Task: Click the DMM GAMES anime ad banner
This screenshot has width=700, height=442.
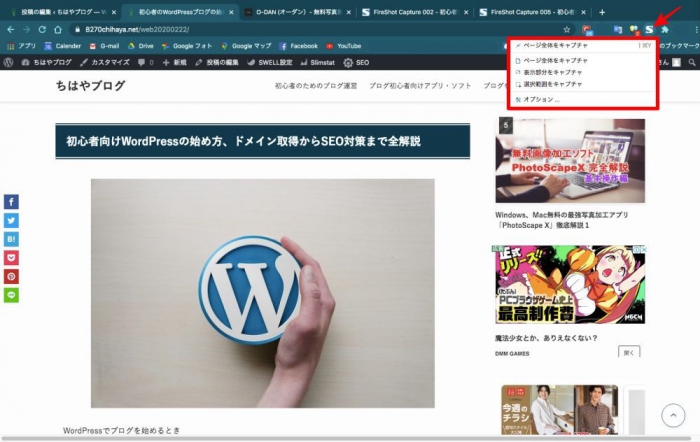Action: tap(570, 284)
